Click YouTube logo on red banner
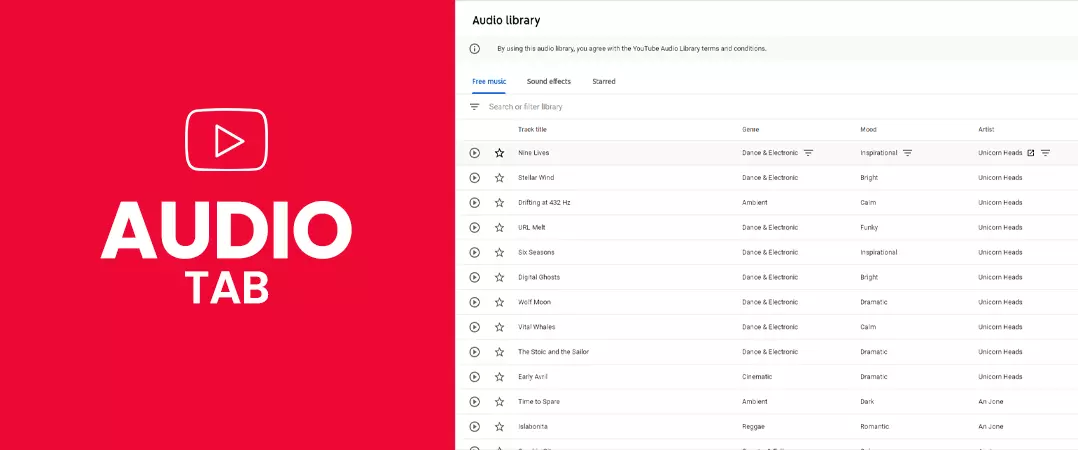Image resolution: width=1078 pixels, height=450 pixels. click(226, 139)
